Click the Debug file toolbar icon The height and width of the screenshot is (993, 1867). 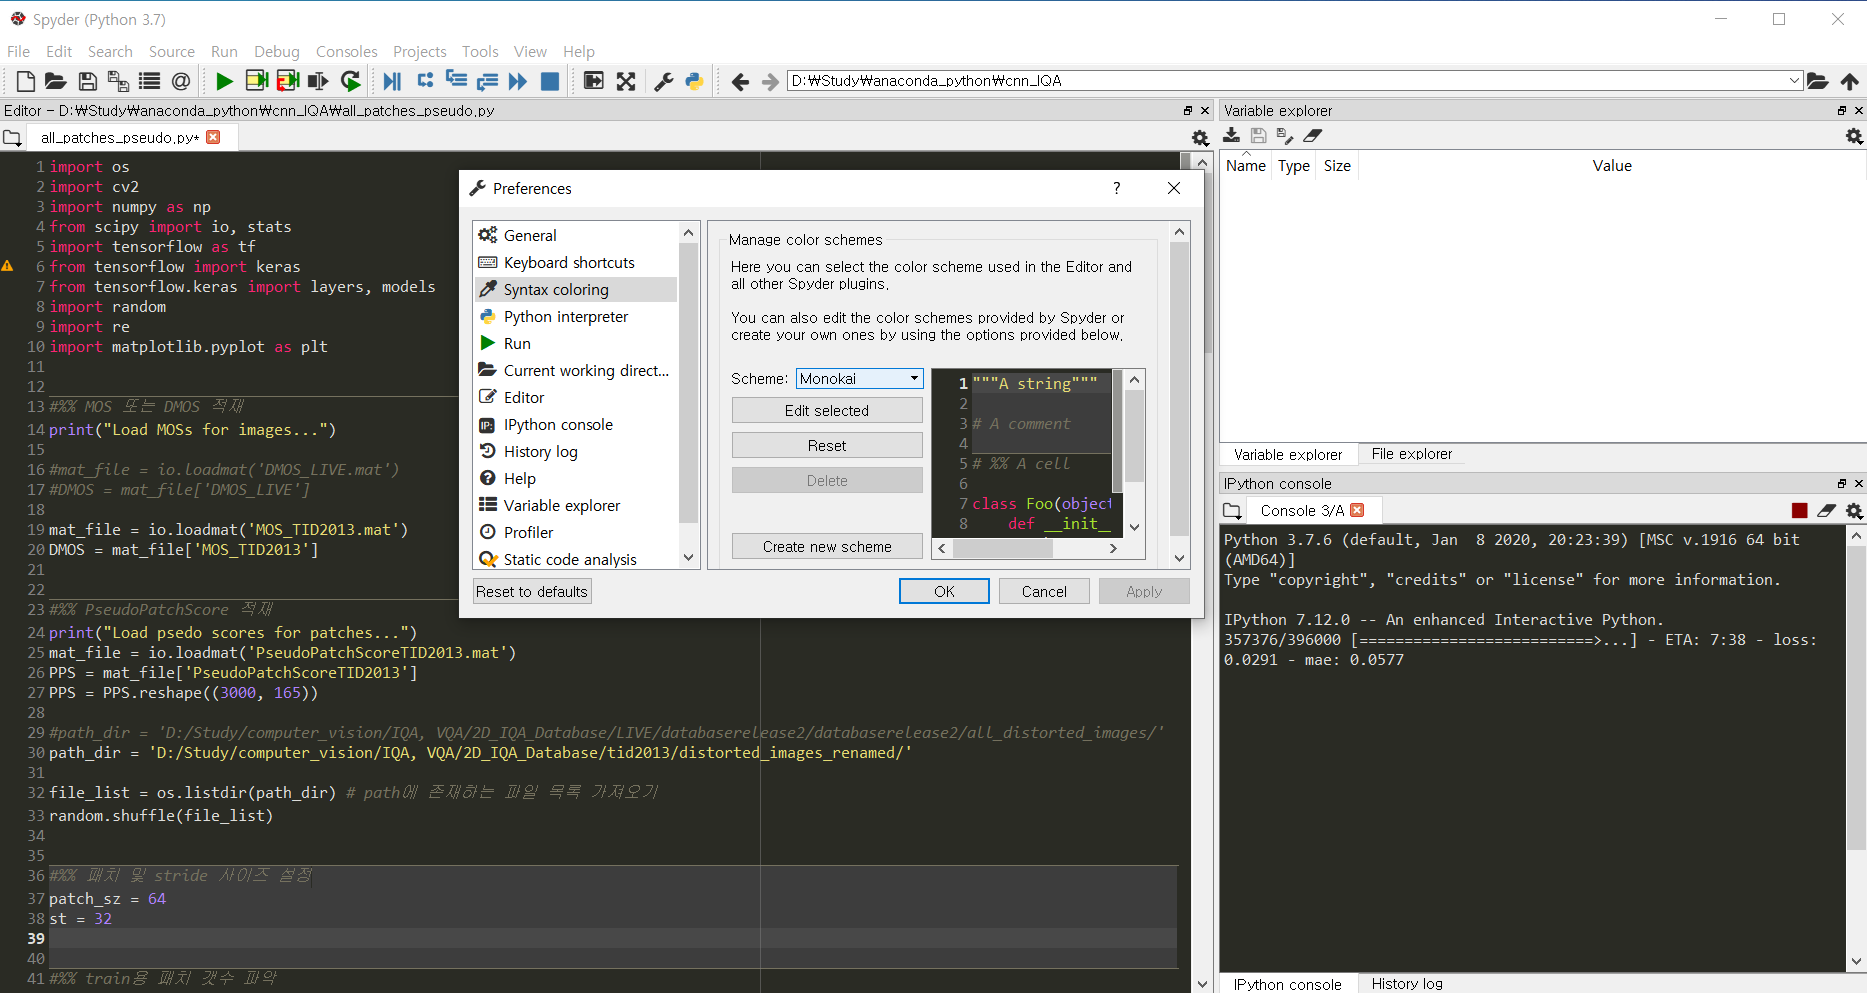pos(392,81)
